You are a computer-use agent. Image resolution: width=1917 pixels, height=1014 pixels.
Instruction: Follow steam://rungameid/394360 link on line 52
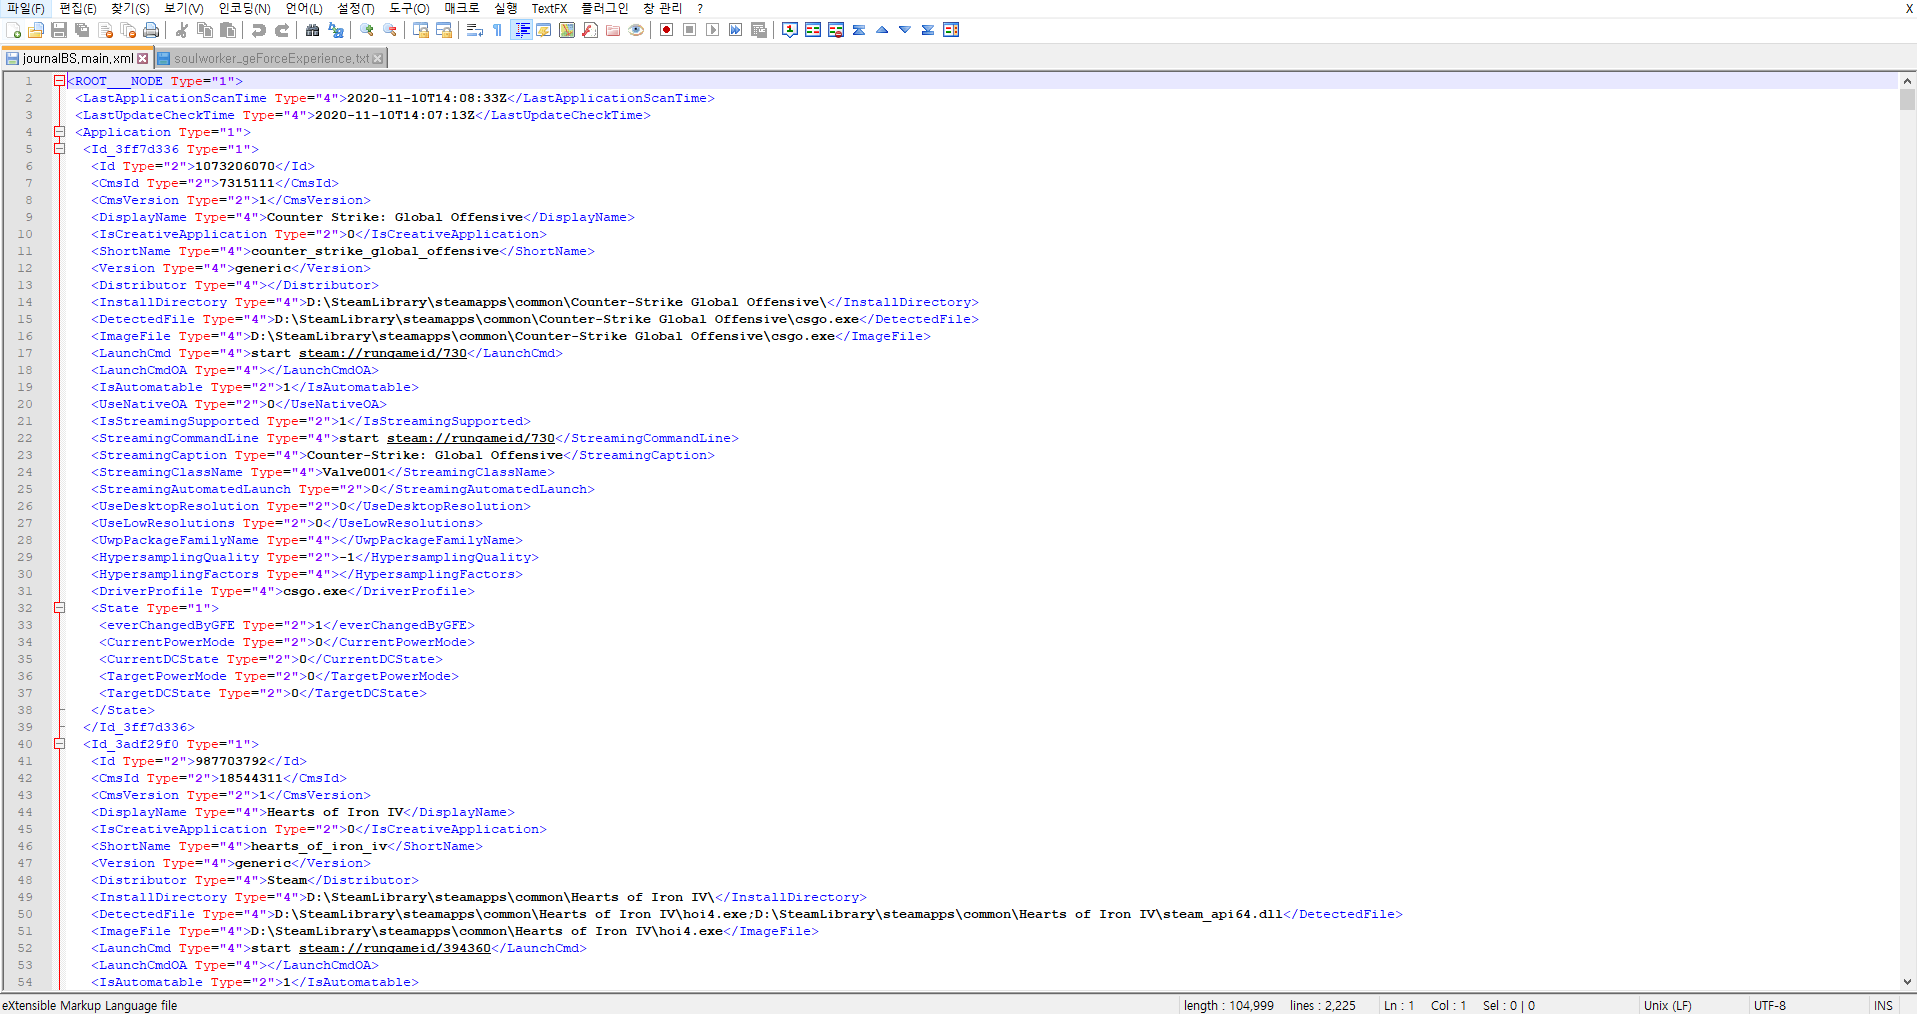pyautogui.click(x=395, y=948)
